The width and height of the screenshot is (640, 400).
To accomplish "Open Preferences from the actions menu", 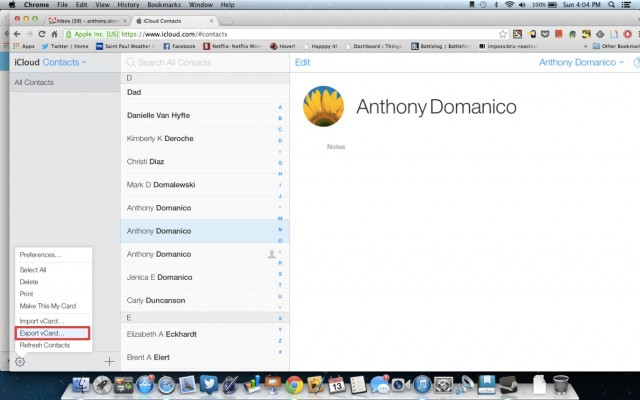I will (40, 255).
